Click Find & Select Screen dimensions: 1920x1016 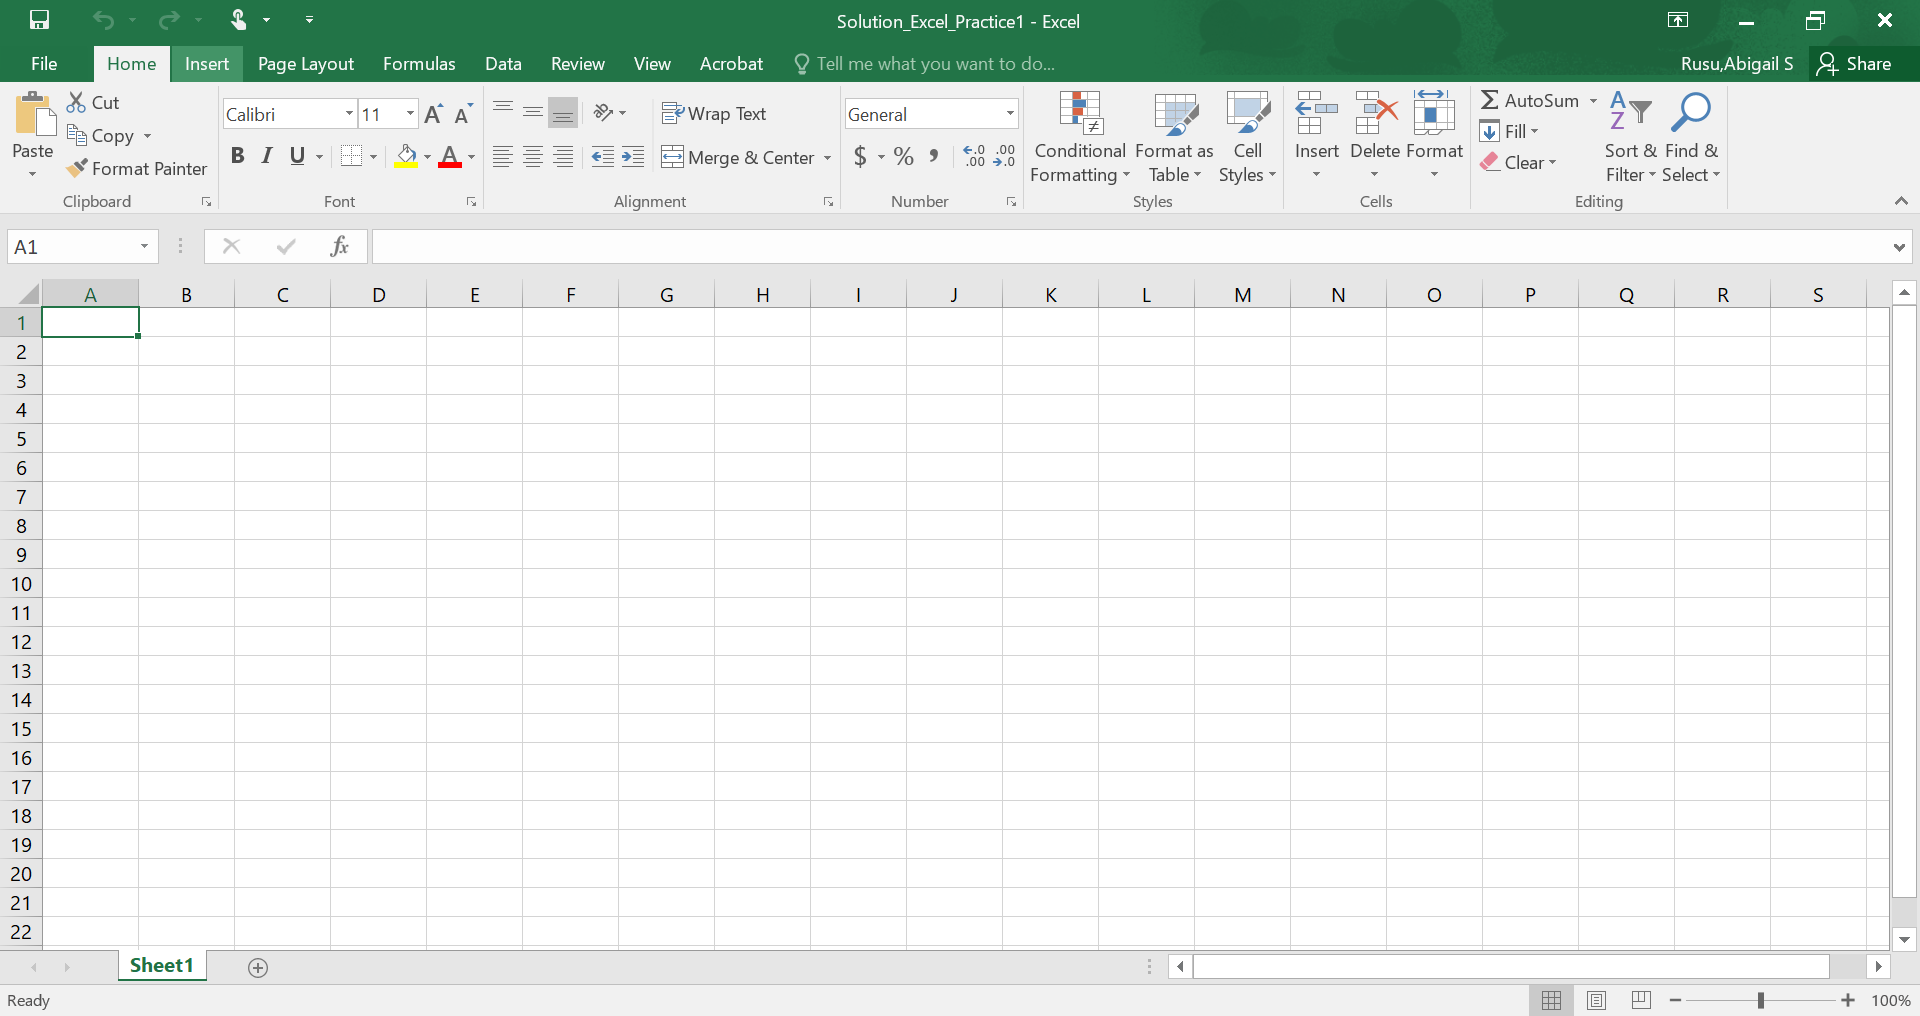click(1691, 137)
